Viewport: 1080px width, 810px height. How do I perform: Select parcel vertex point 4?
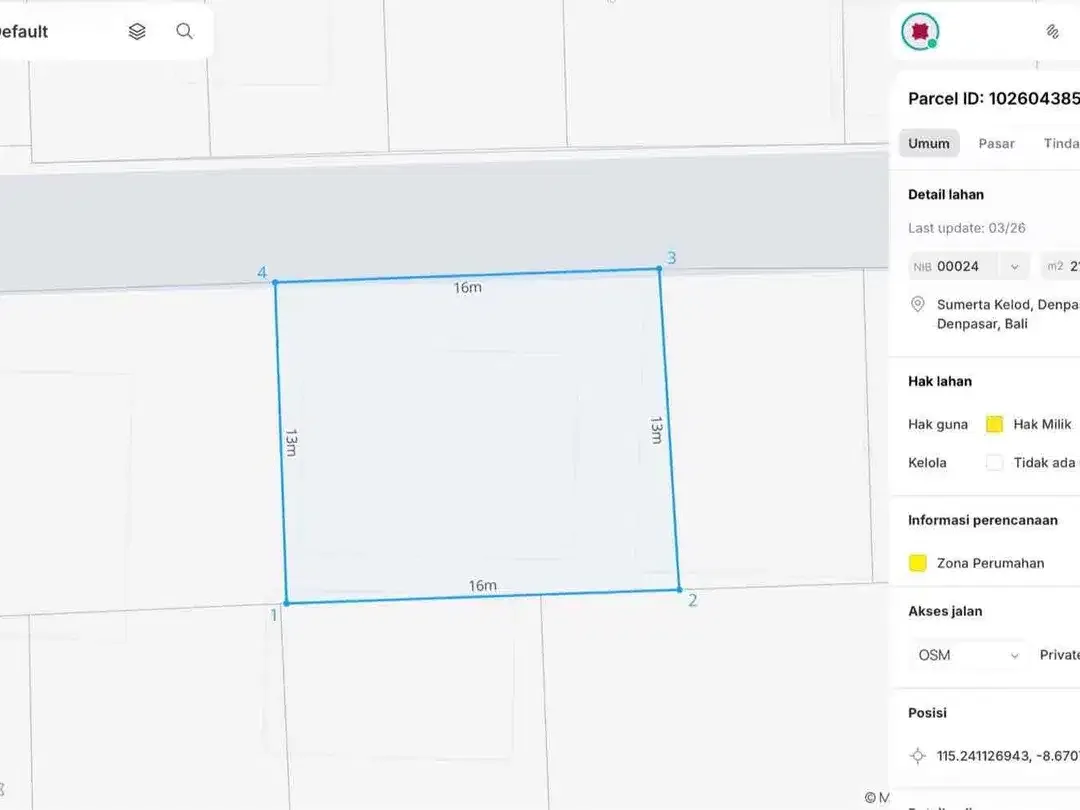click(x=276, y=282)
